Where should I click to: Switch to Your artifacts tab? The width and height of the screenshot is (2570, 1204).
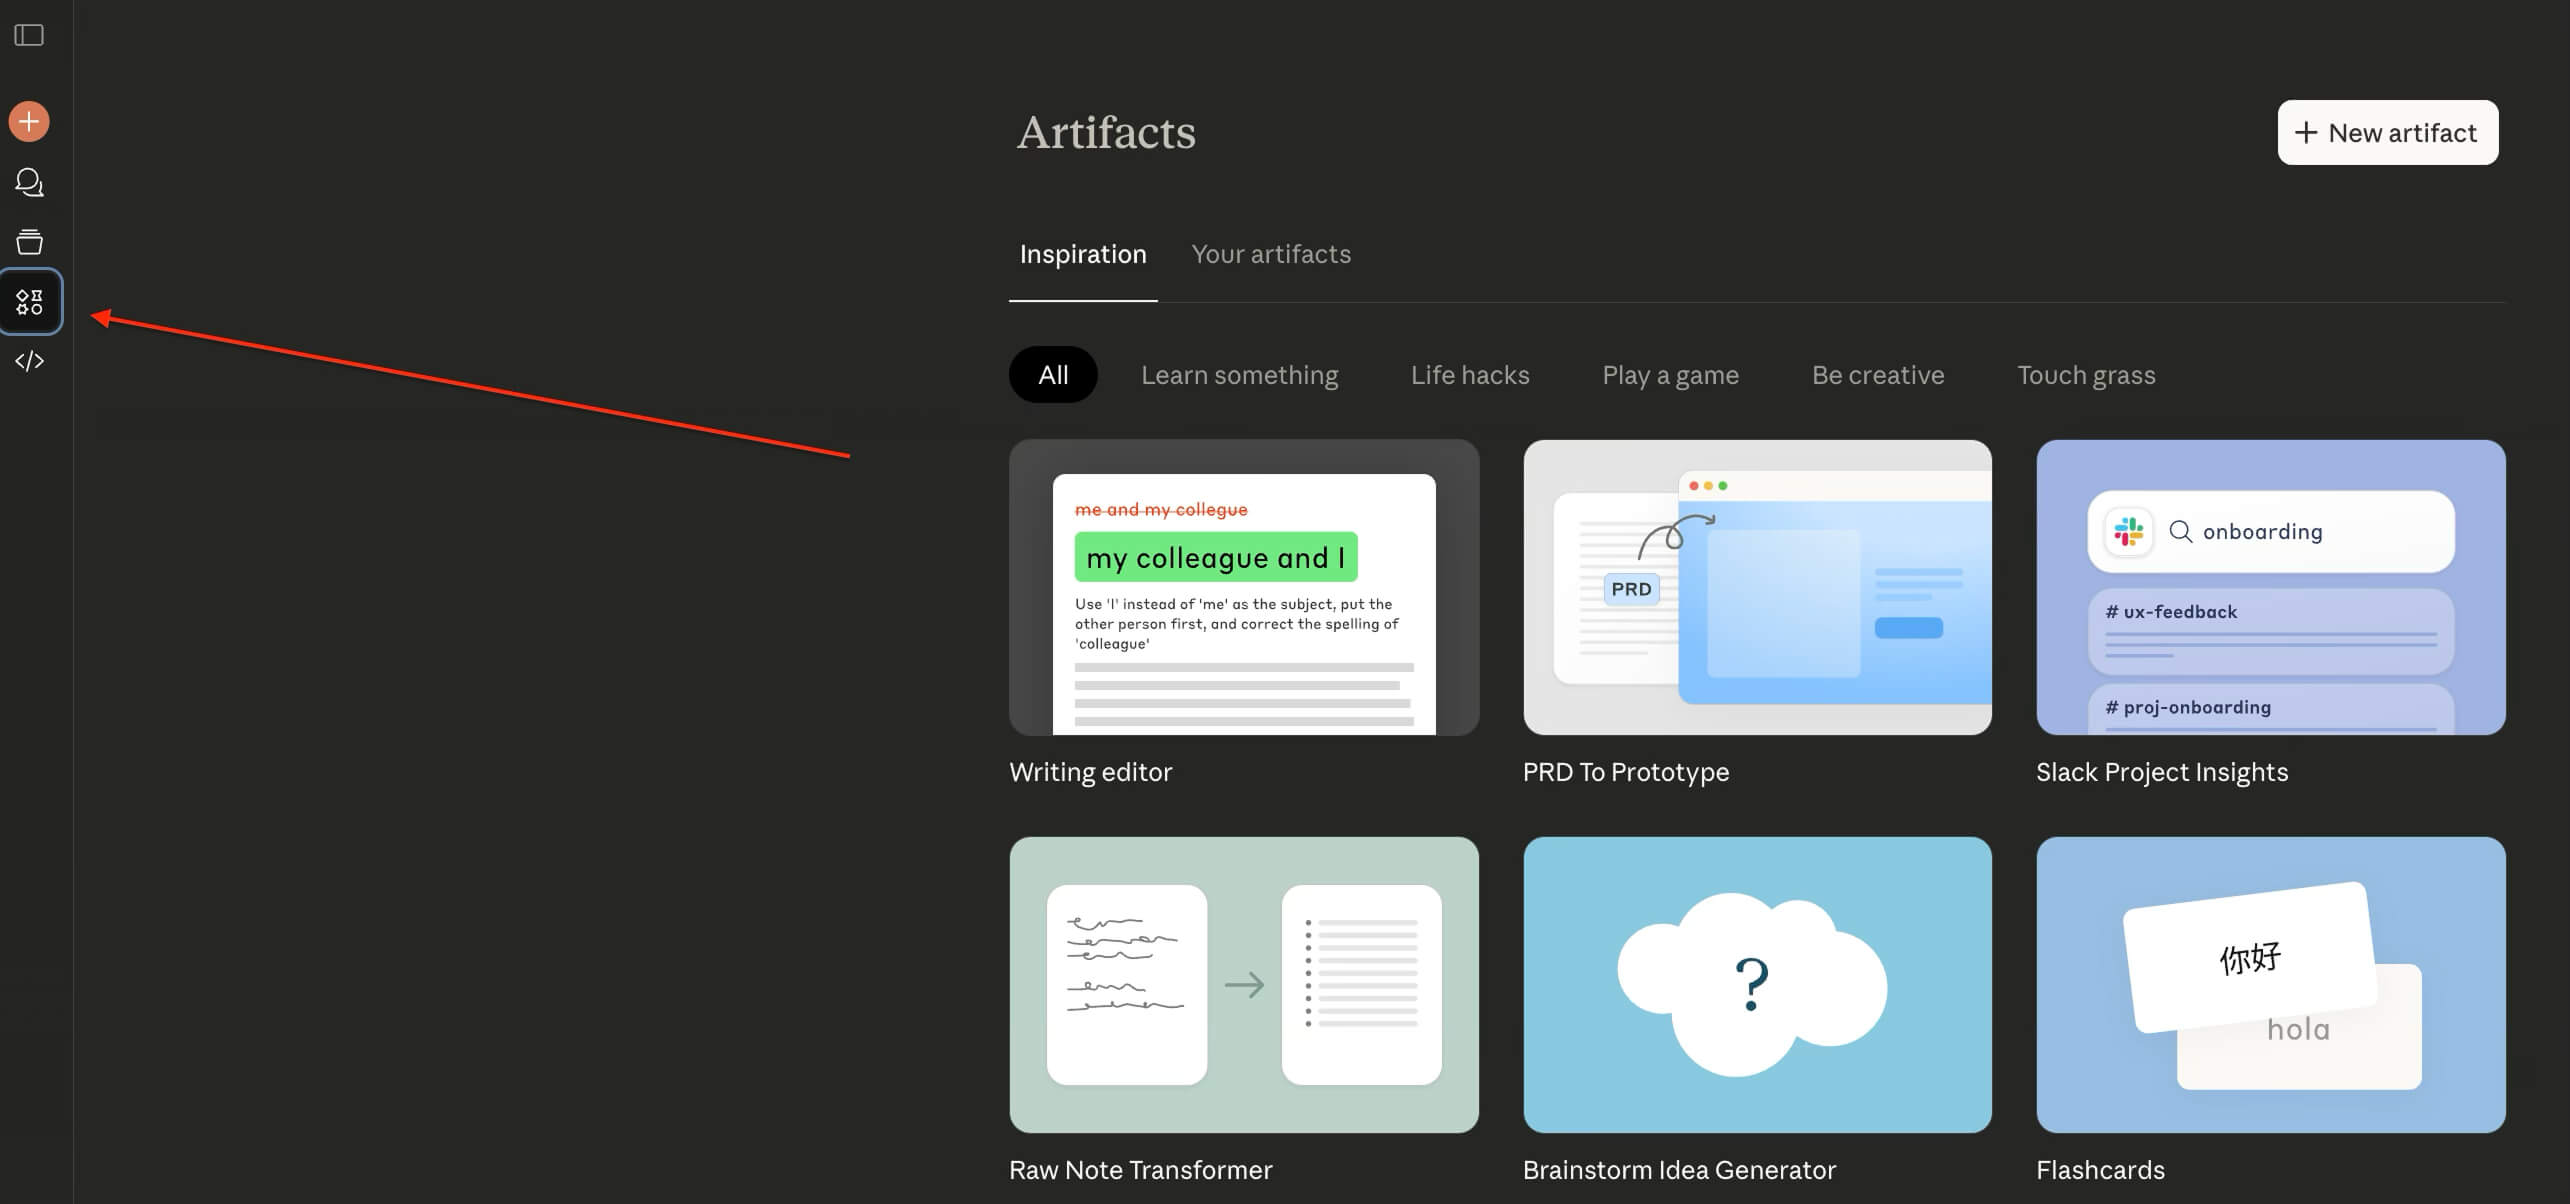[x=1270, y=255]
